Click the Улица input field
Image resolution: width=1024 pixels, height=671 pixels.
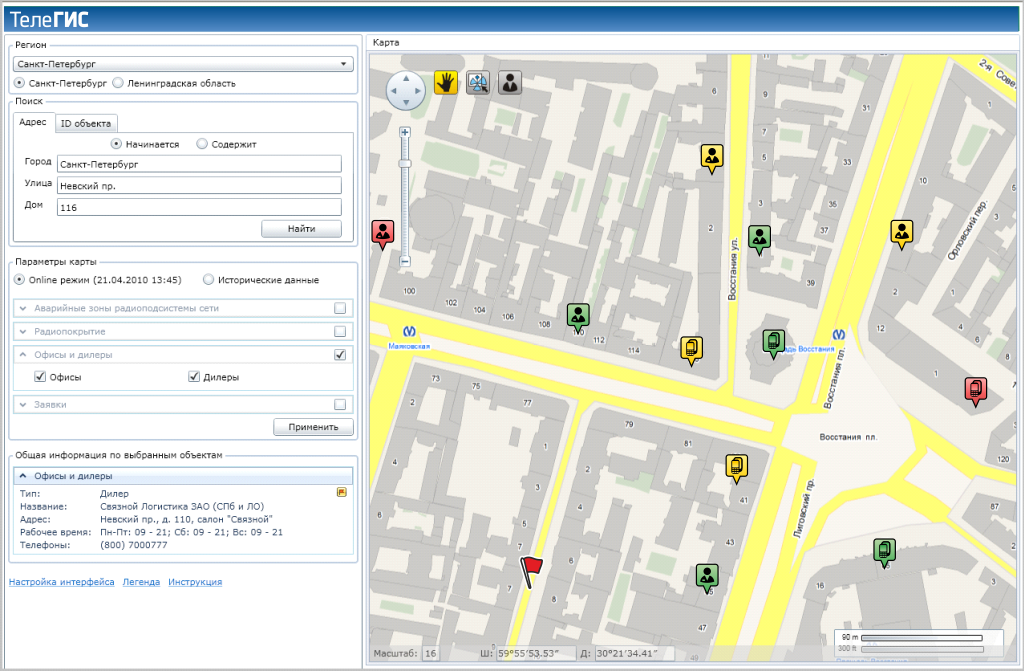point(199,185)
